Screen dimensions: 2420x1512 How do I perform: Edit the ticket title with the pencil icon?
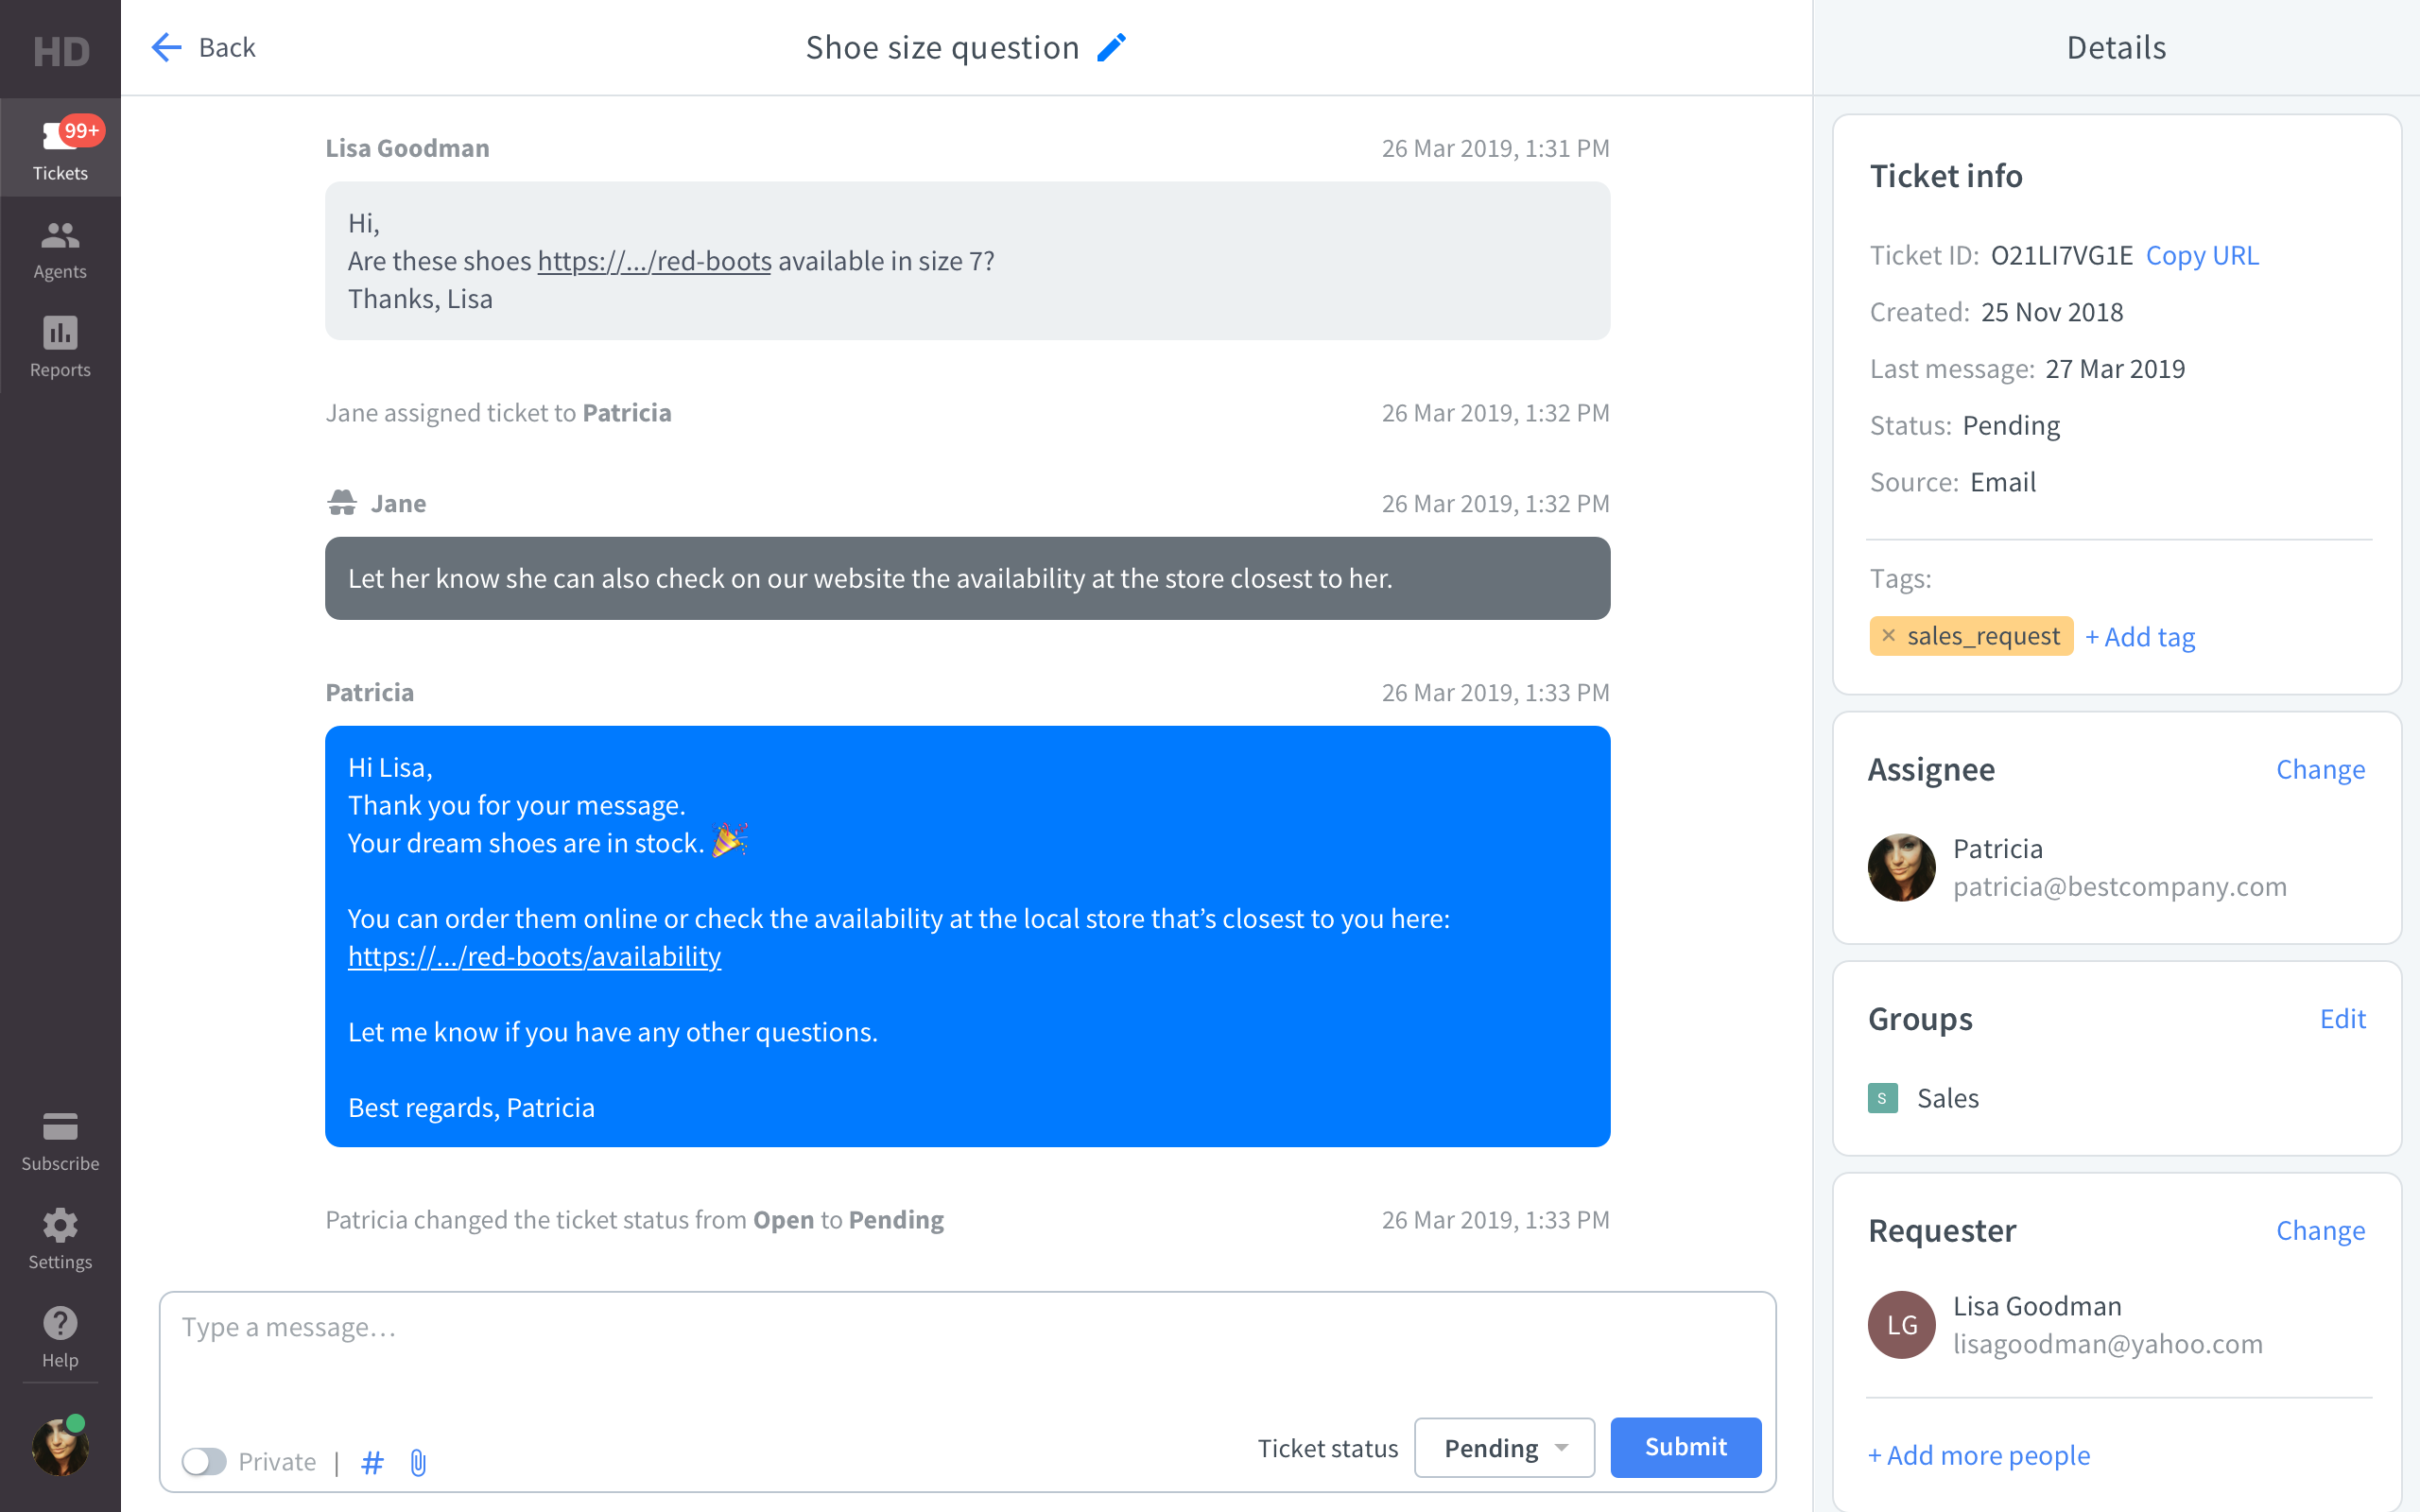pyautogui.click(x=1112, y=46)
